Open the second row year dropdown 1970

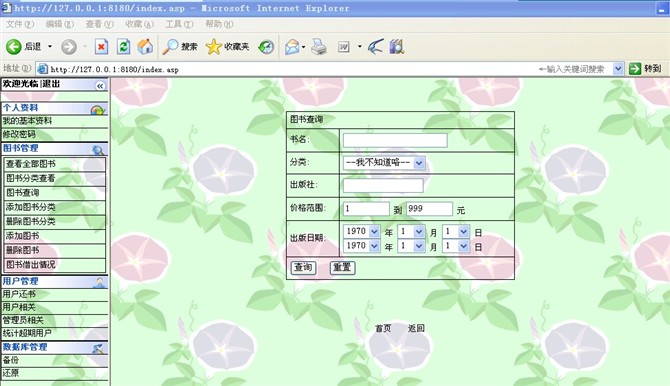[x=361, y=246]
